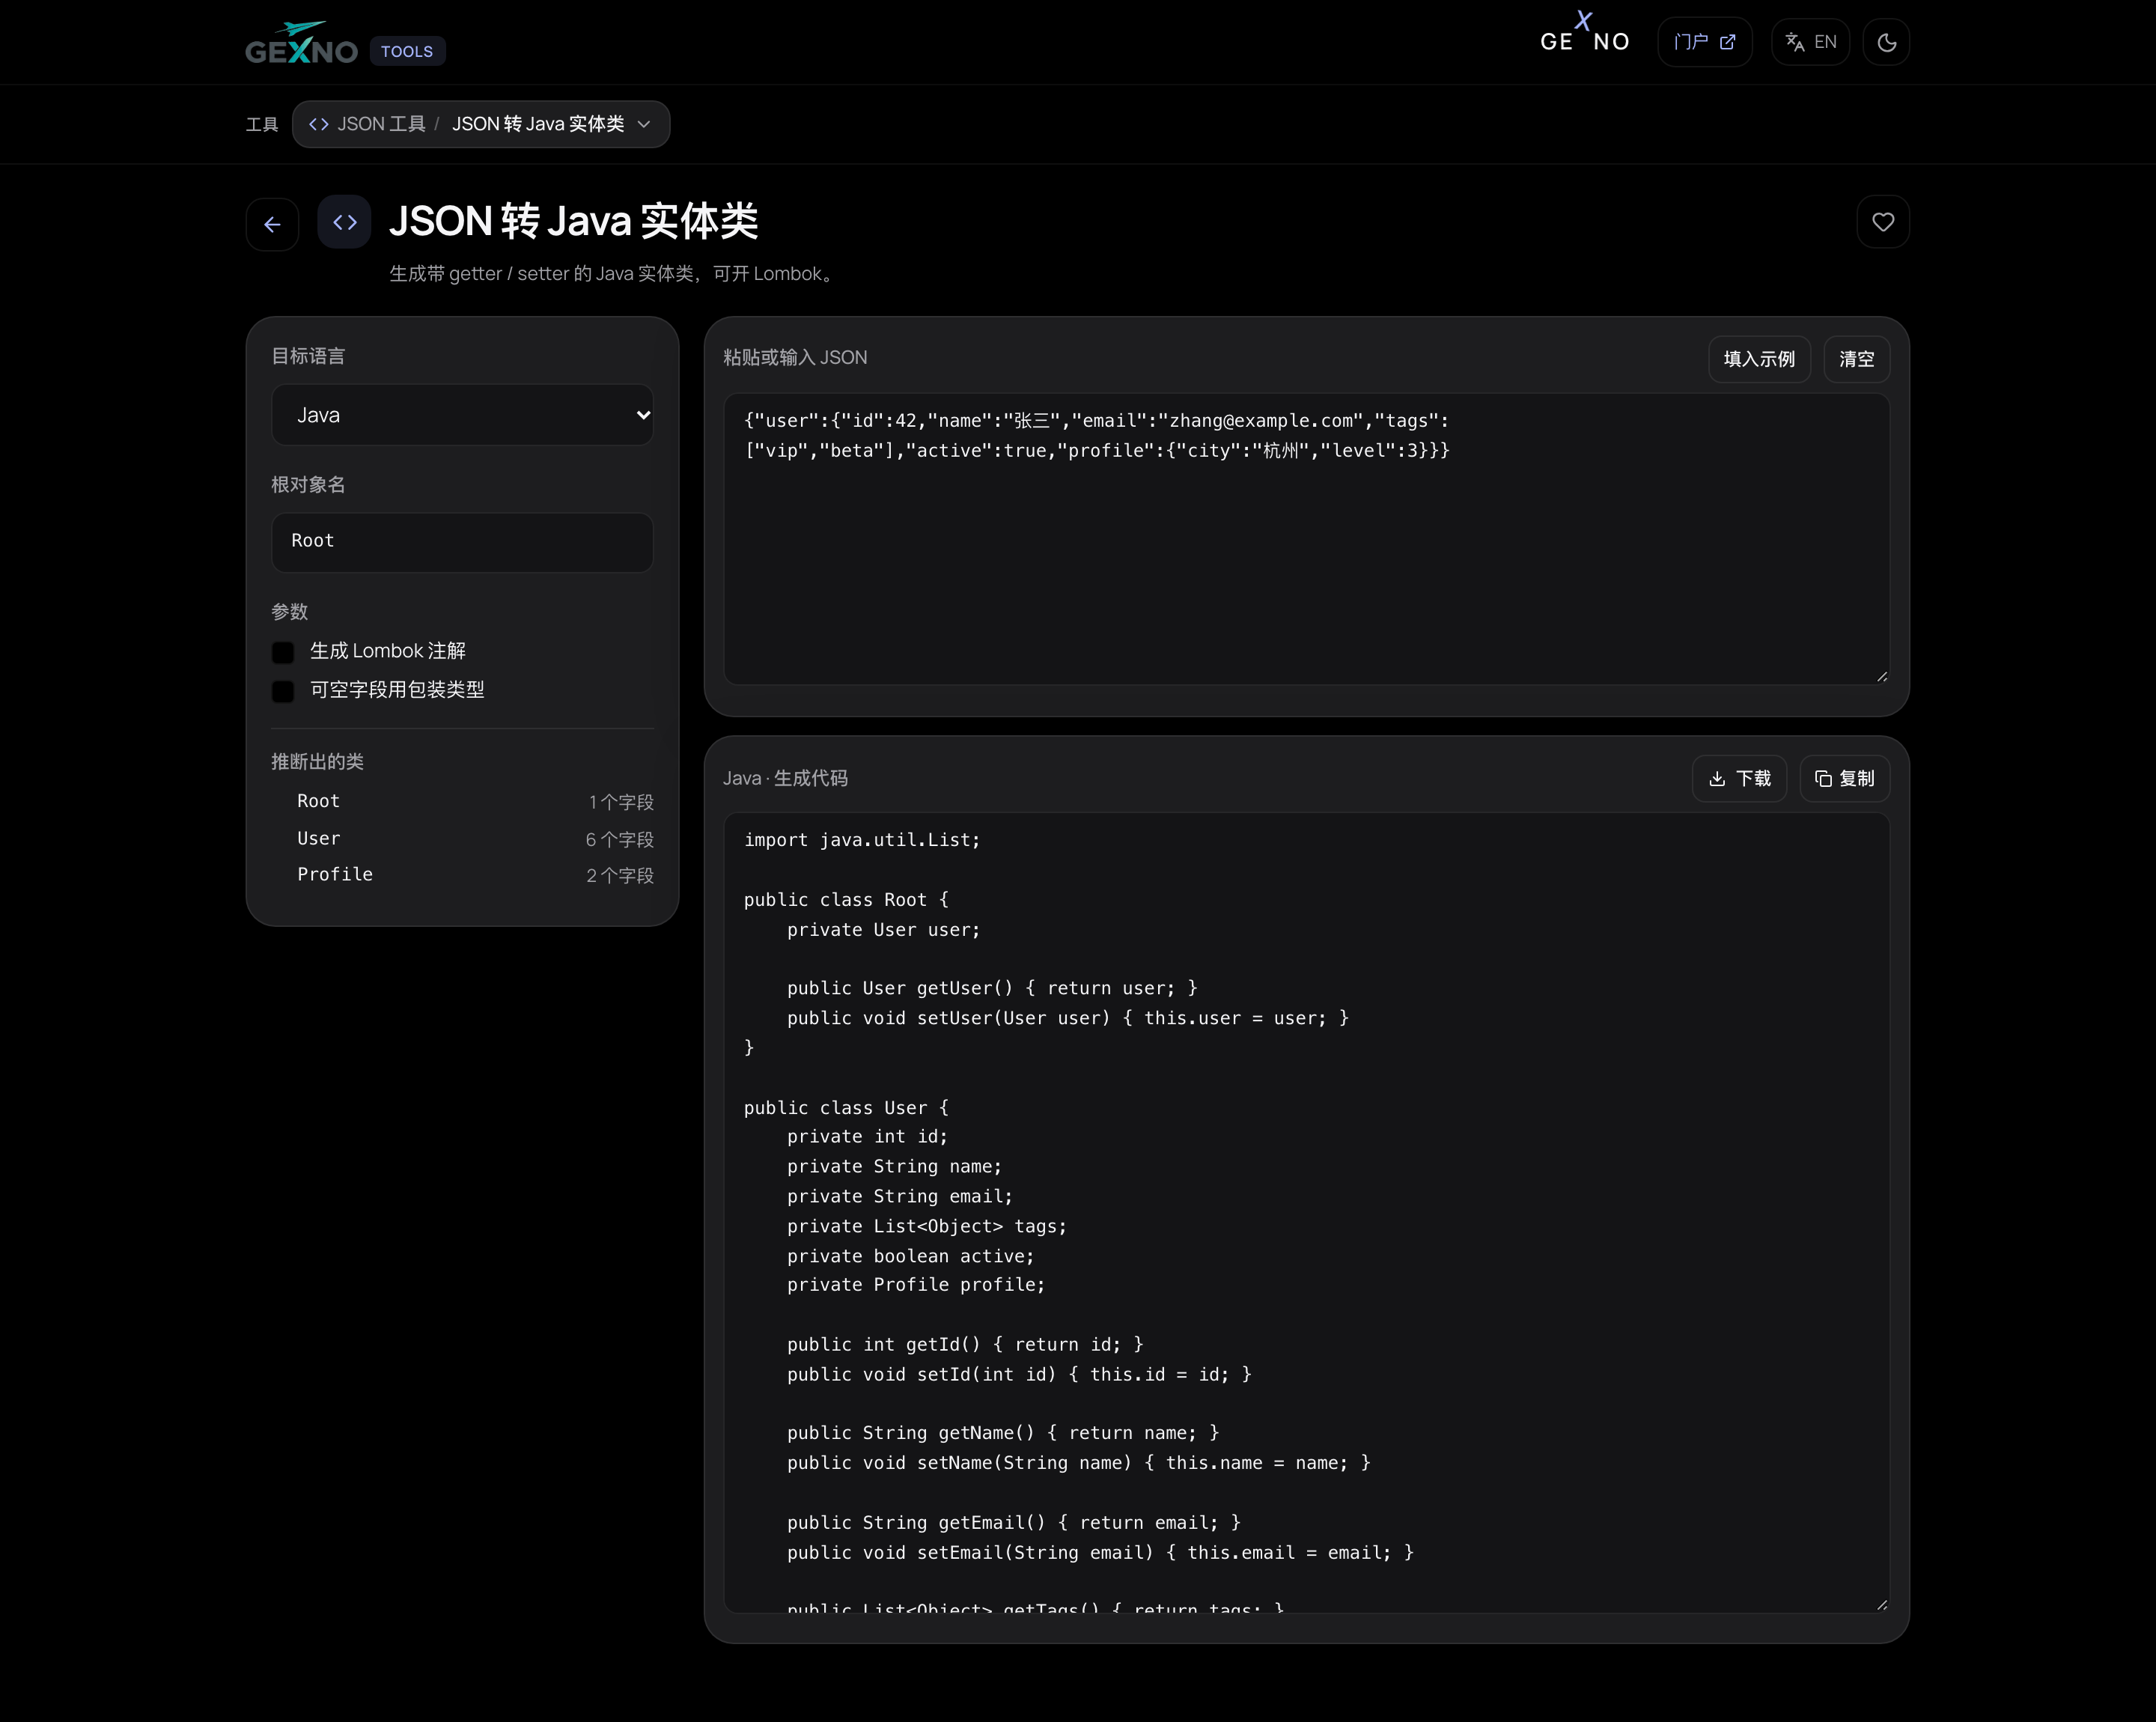2156x1722 pixels.
Task: Click the Root object name input field
Action: (462, 542)
